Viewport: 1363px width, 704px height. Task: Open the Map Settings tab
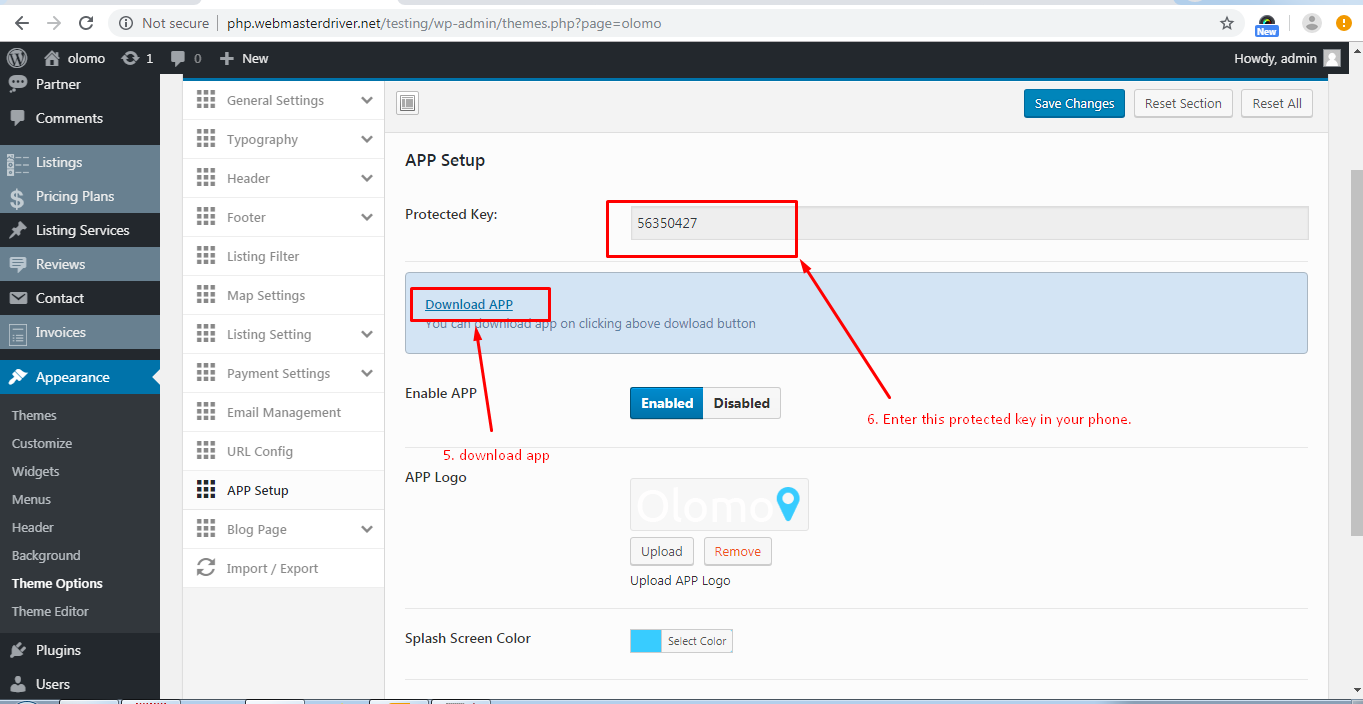coord(266,295)
